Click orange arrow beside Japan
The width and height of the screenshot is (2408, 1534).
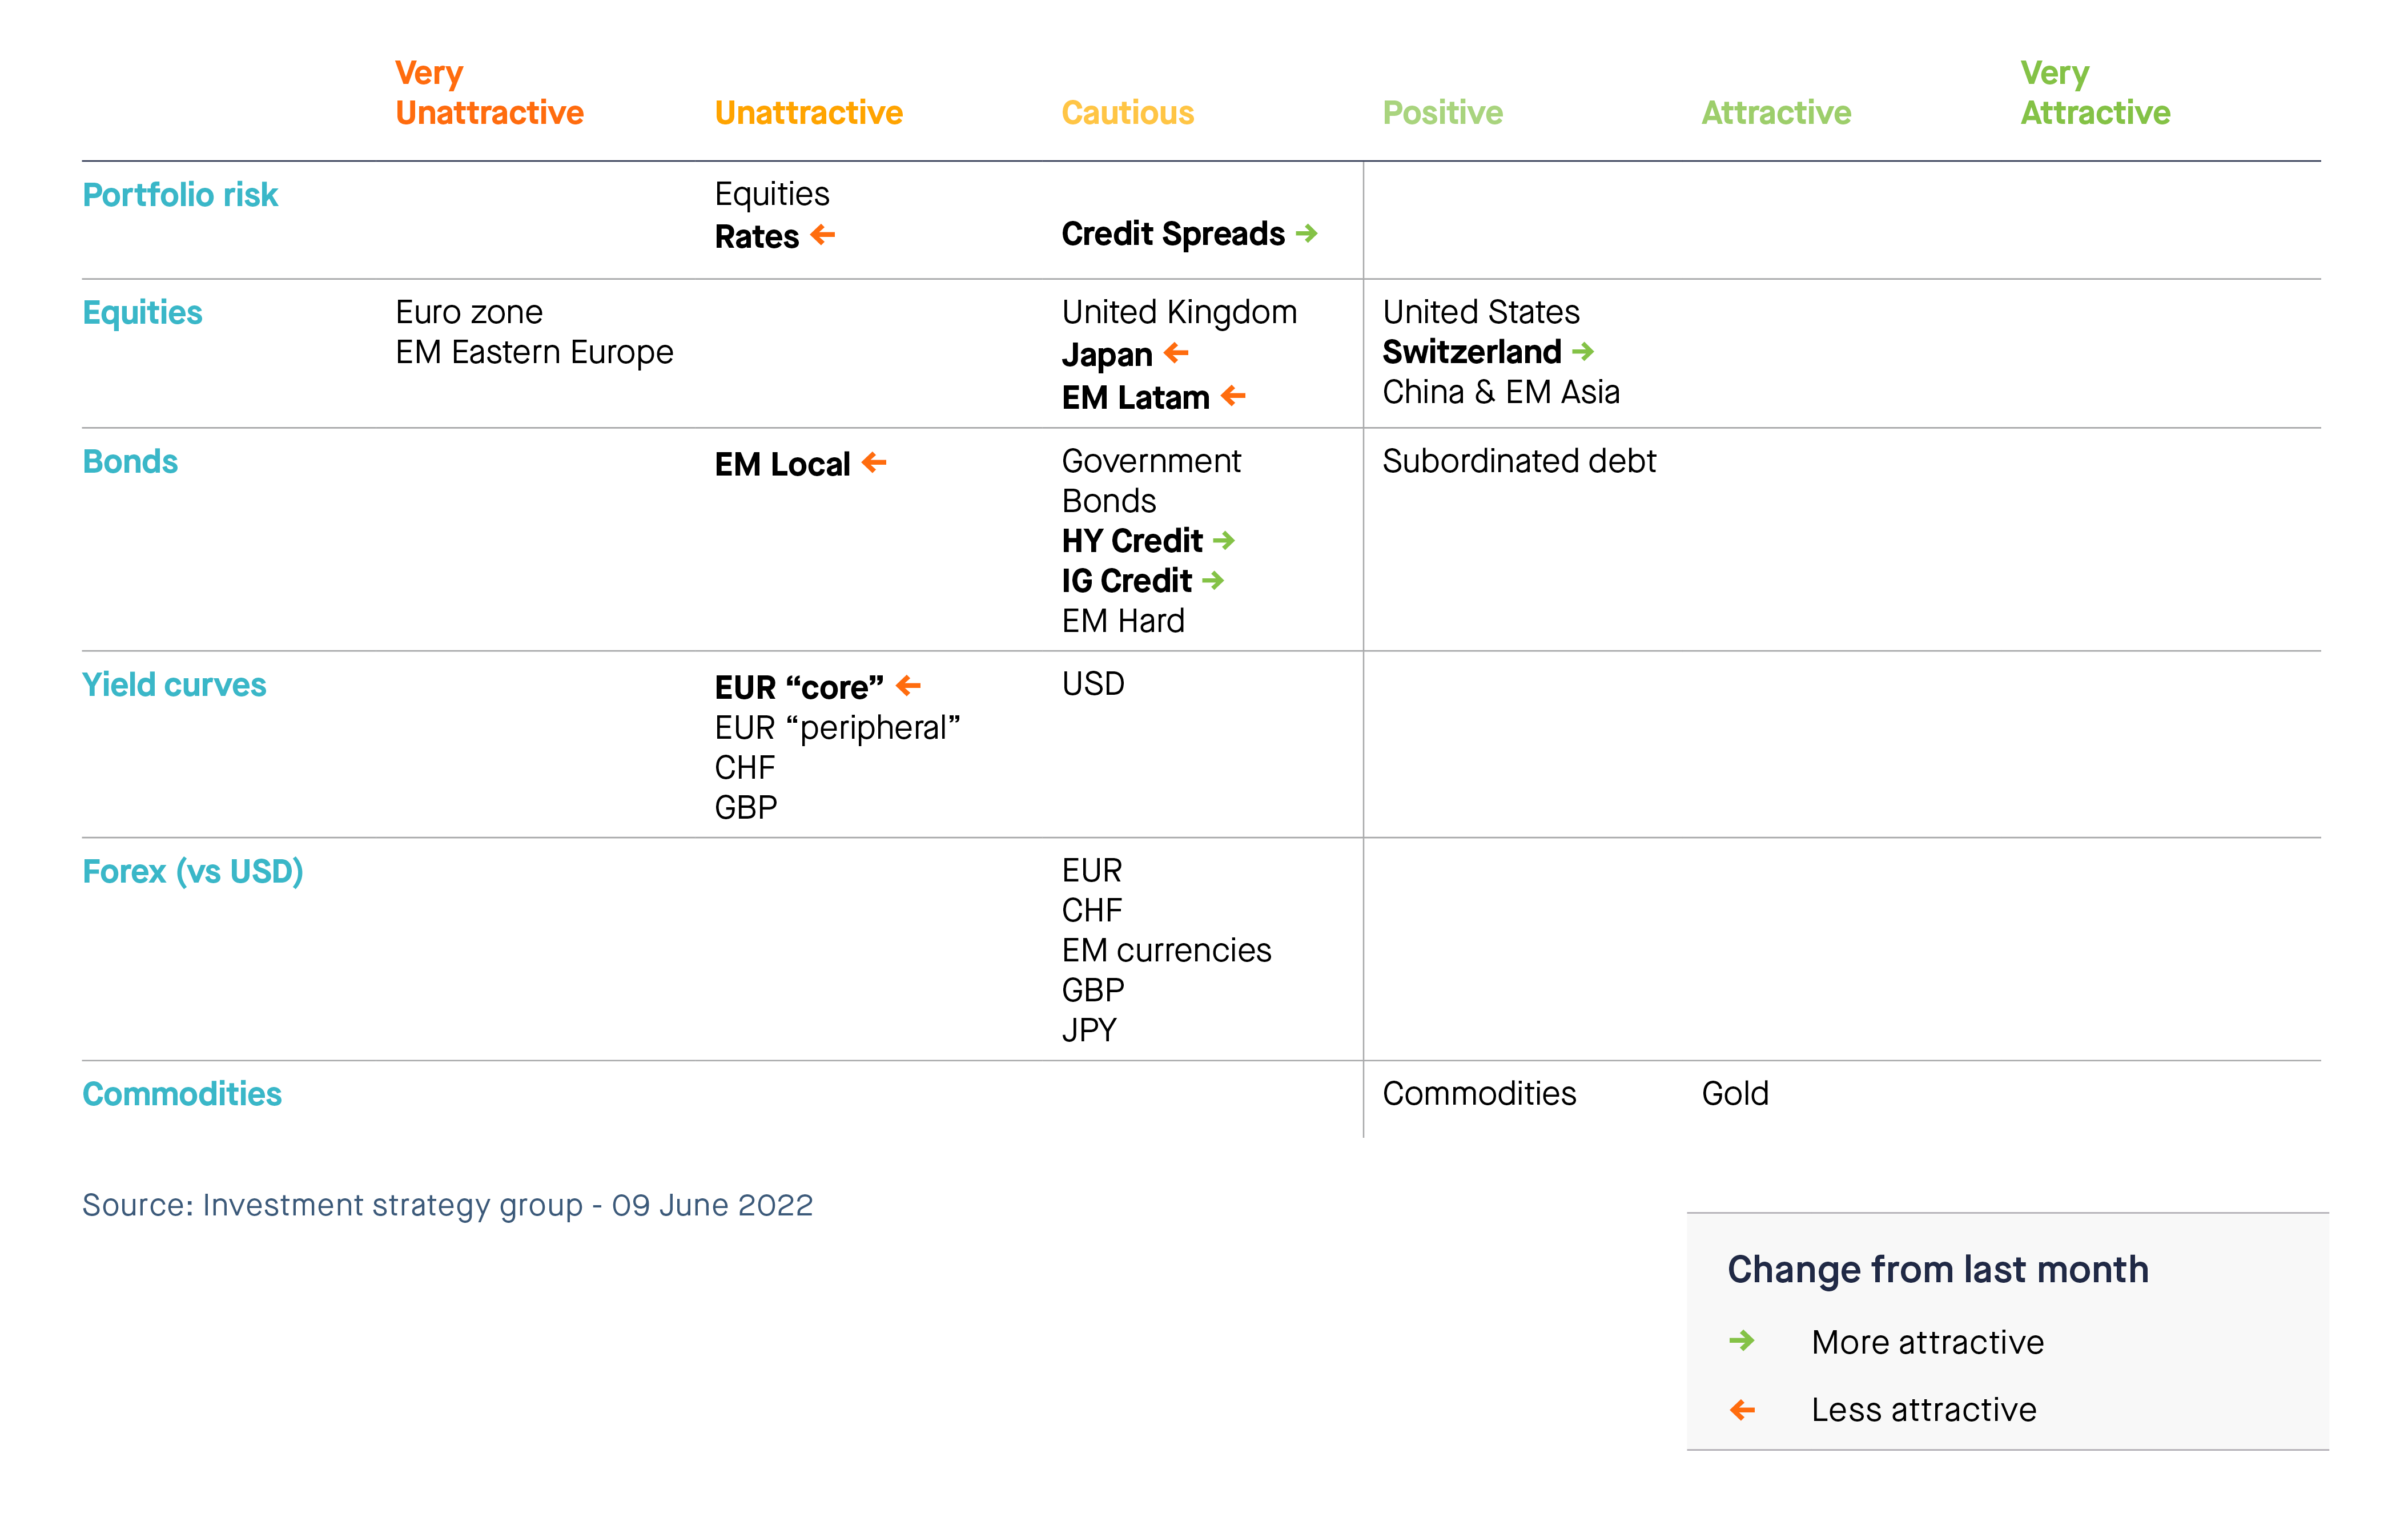1176,352
